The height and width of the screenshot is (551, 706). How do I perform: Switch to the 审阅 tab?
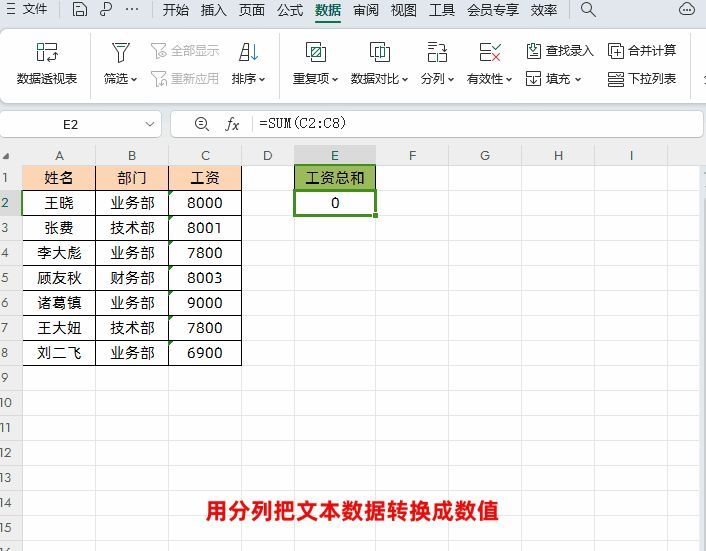click(366, 9)
